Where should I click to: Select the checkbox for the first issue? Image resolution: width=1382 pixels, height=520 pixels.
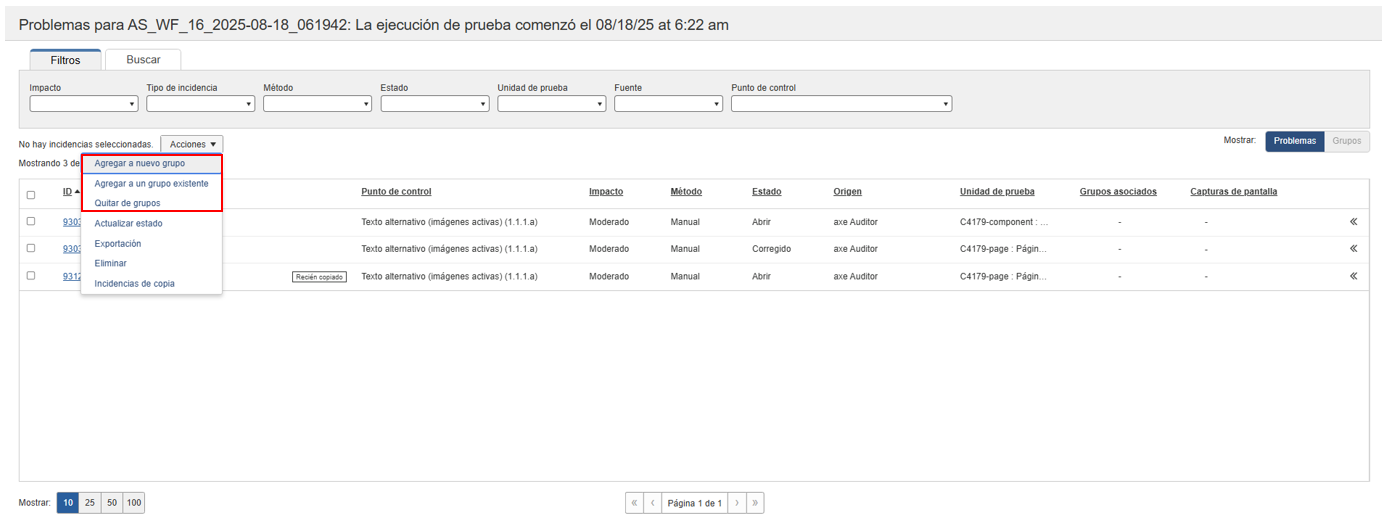pos(31,221)
